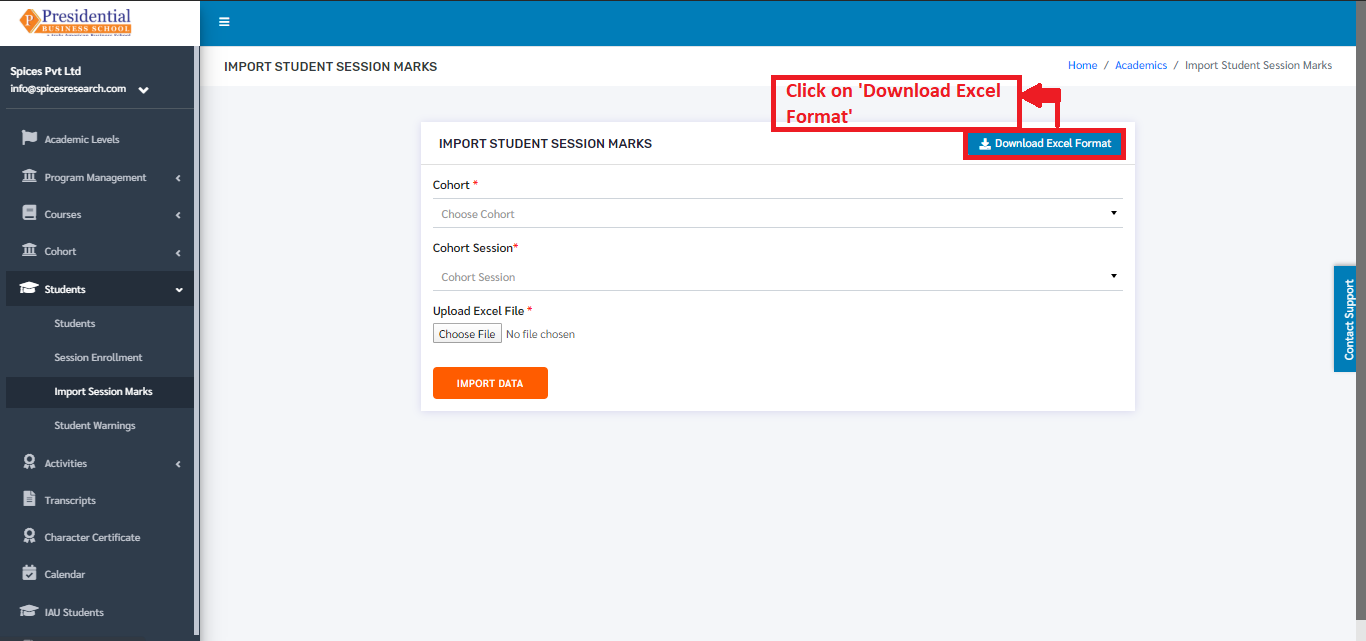Click the Calendar check icon
Screen dimensions: 1366x641
[x=29, y=573]
